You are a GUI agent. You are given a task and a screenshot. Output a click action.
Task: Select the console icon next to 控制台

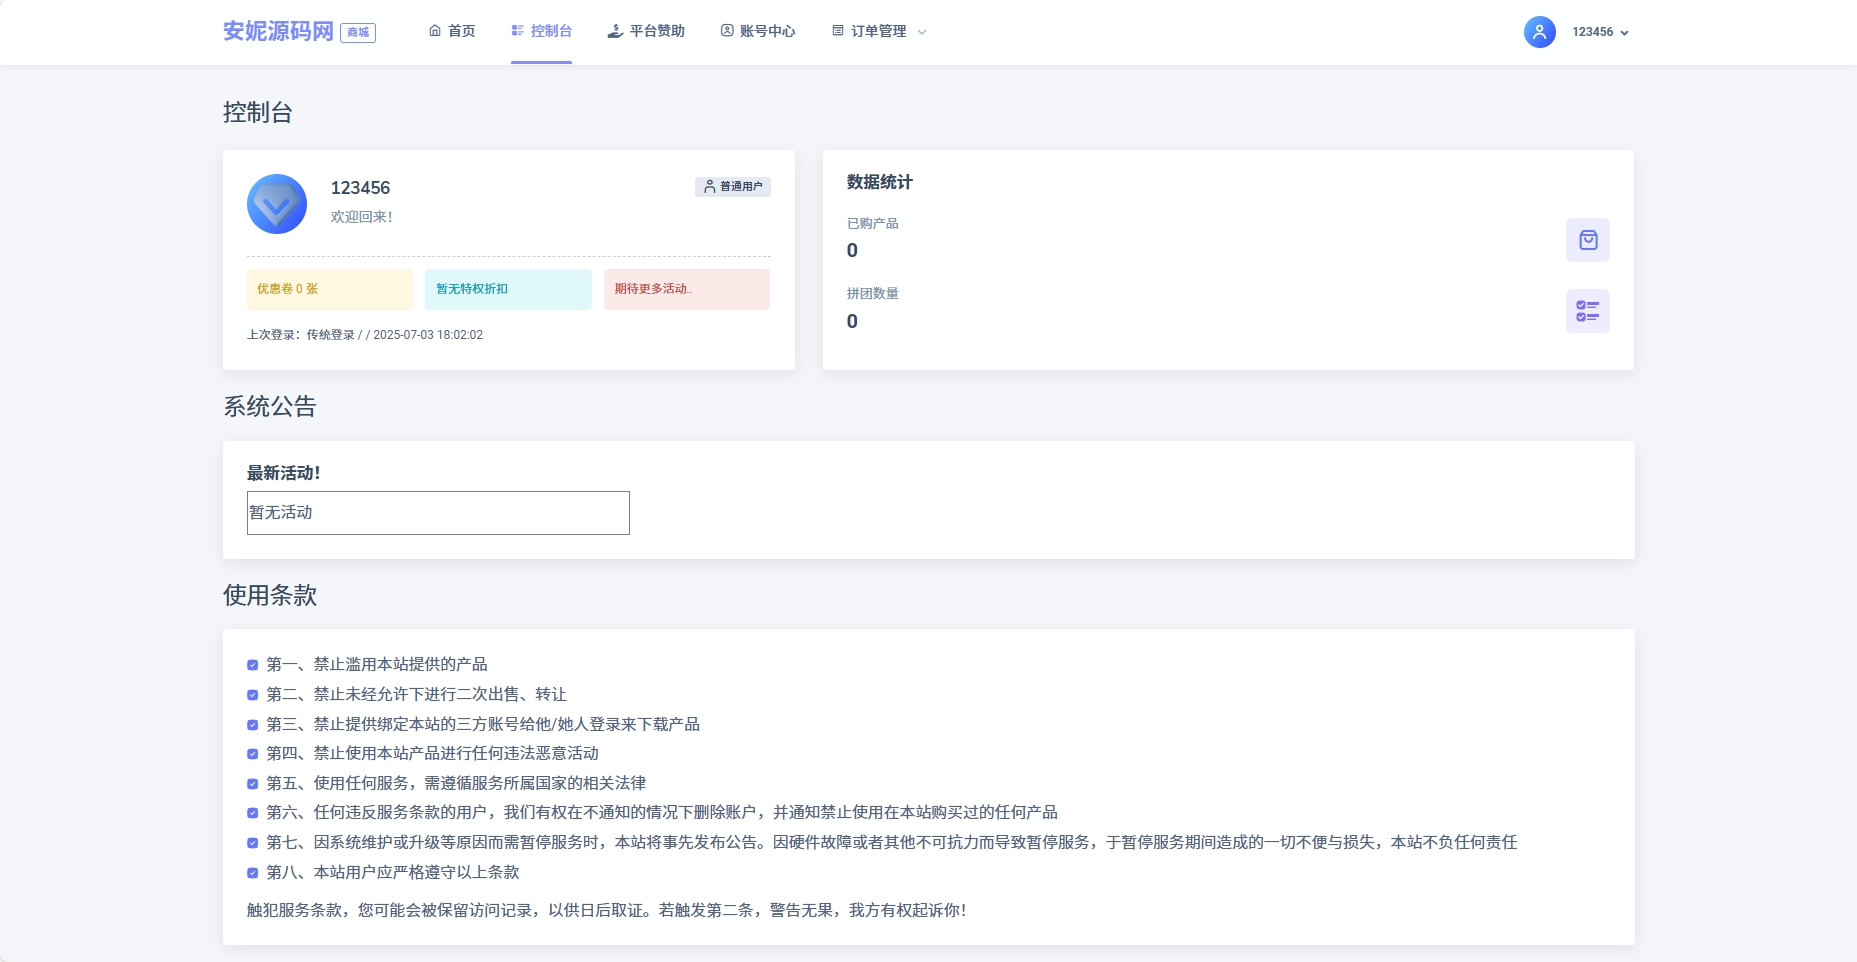(x=517, y=31)
